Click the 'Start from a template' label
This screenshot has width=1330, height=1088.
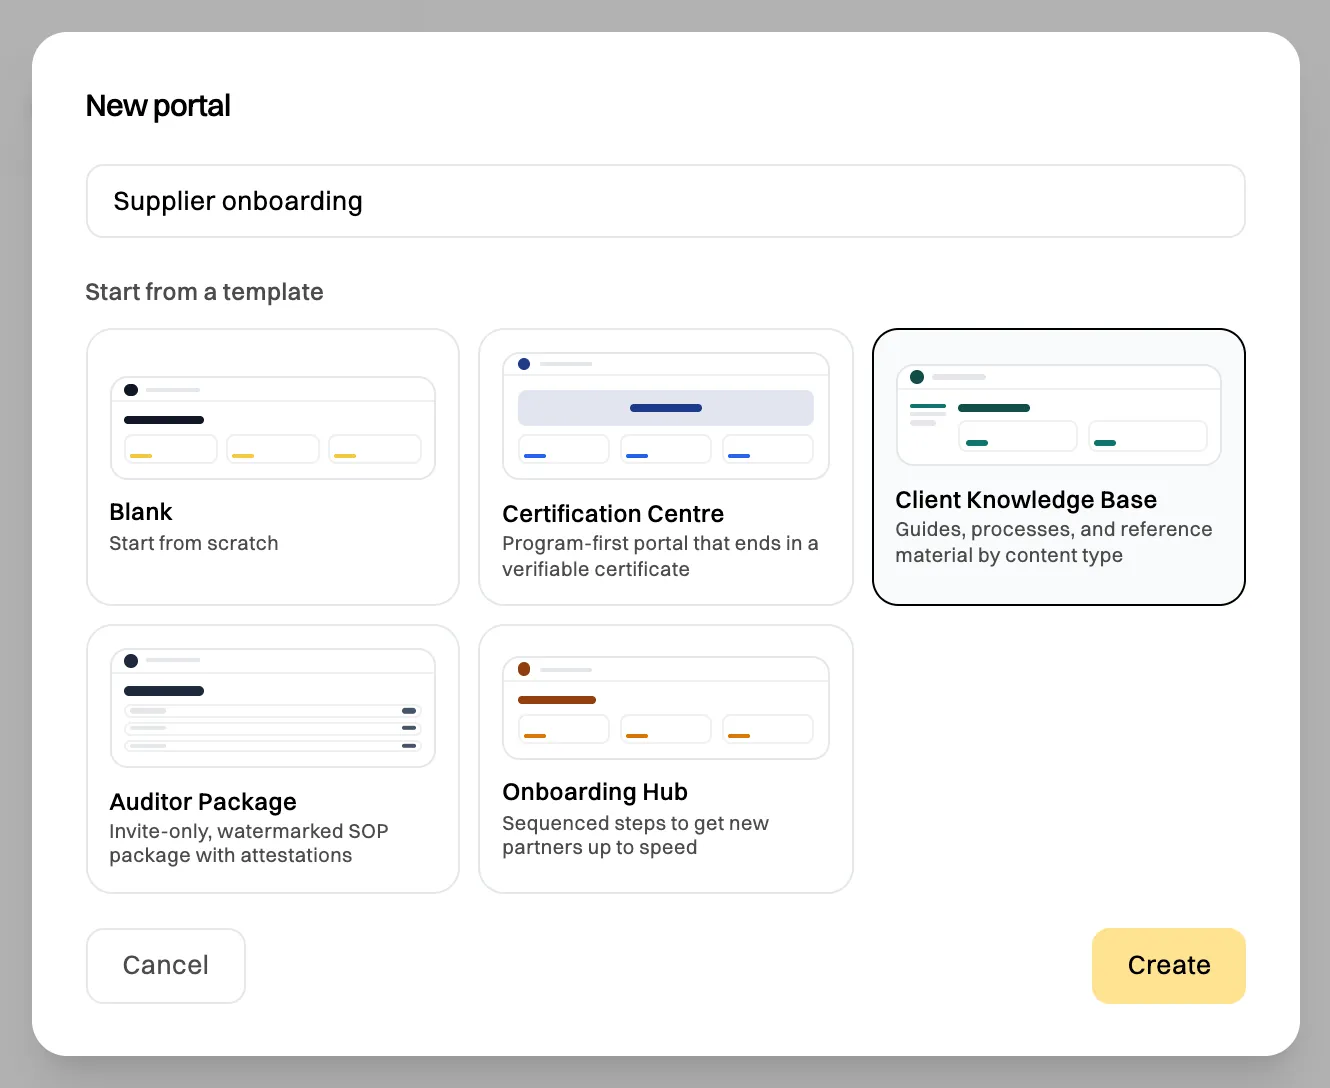point(205,292)
